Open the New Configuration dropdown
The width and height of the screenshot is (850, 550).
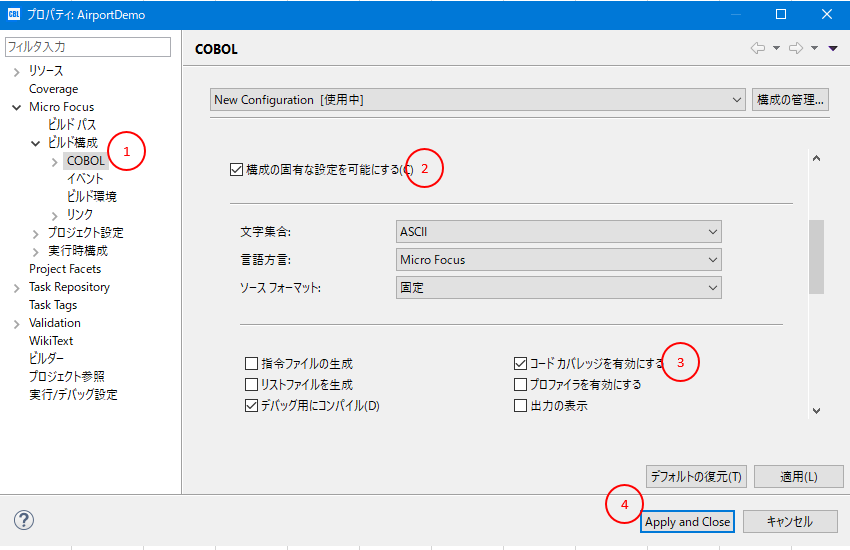point(478,100)
